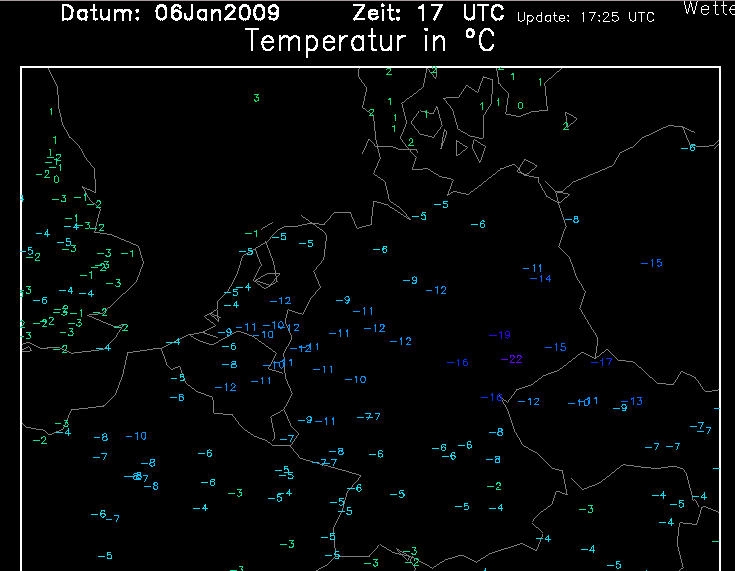Select the purple -22 temperature reading
The width and height of the screenshot is (735, 571).
tap(511, 359)
